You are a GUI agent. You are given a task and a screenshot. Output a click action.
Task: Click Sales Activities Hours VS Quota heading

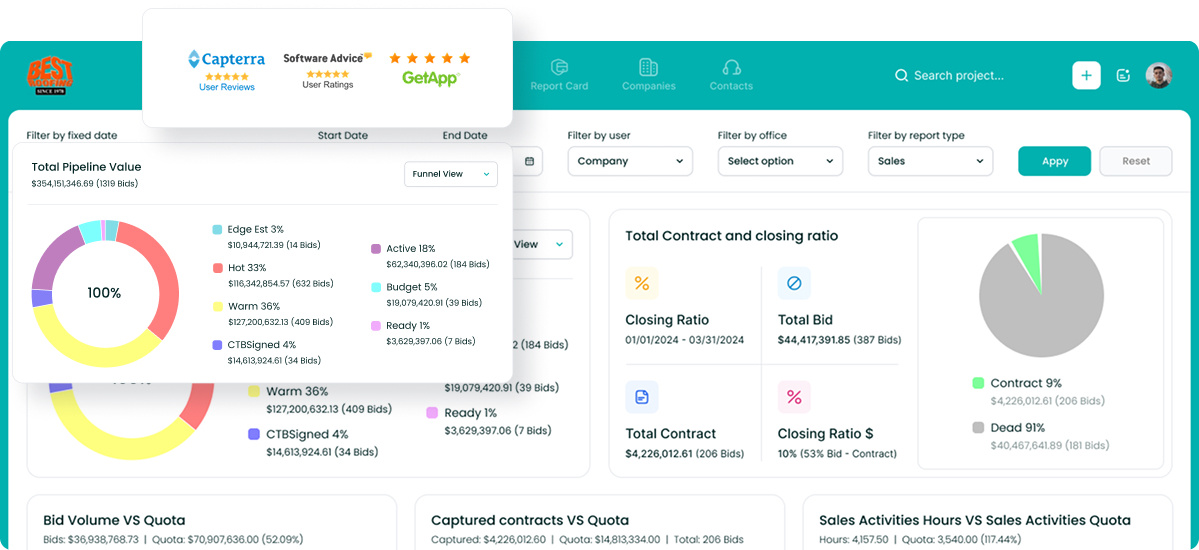coord(974,520)
